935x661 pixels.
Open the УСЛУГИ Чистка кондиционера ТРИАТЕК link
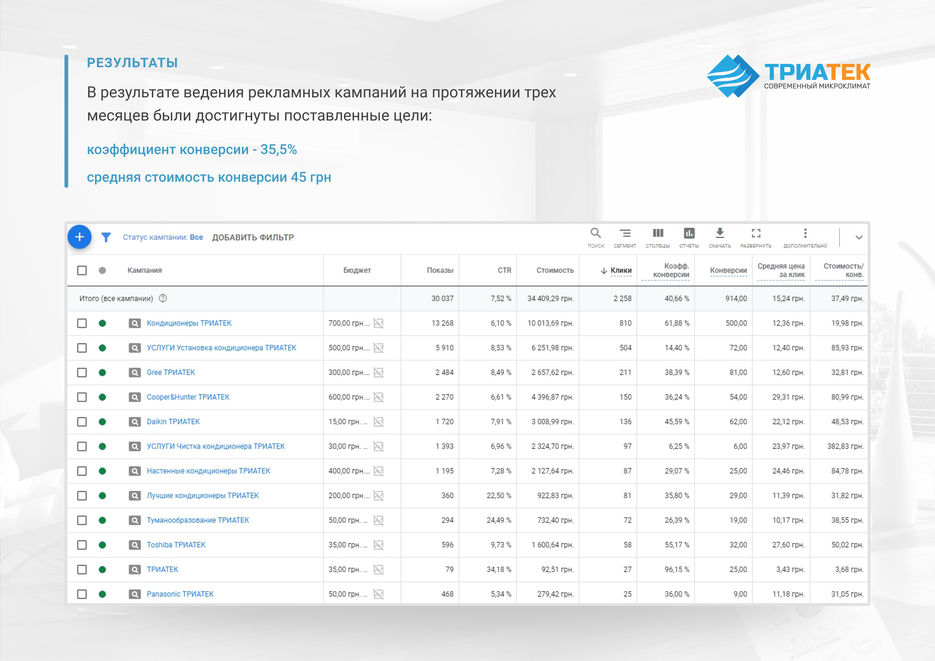216,446
